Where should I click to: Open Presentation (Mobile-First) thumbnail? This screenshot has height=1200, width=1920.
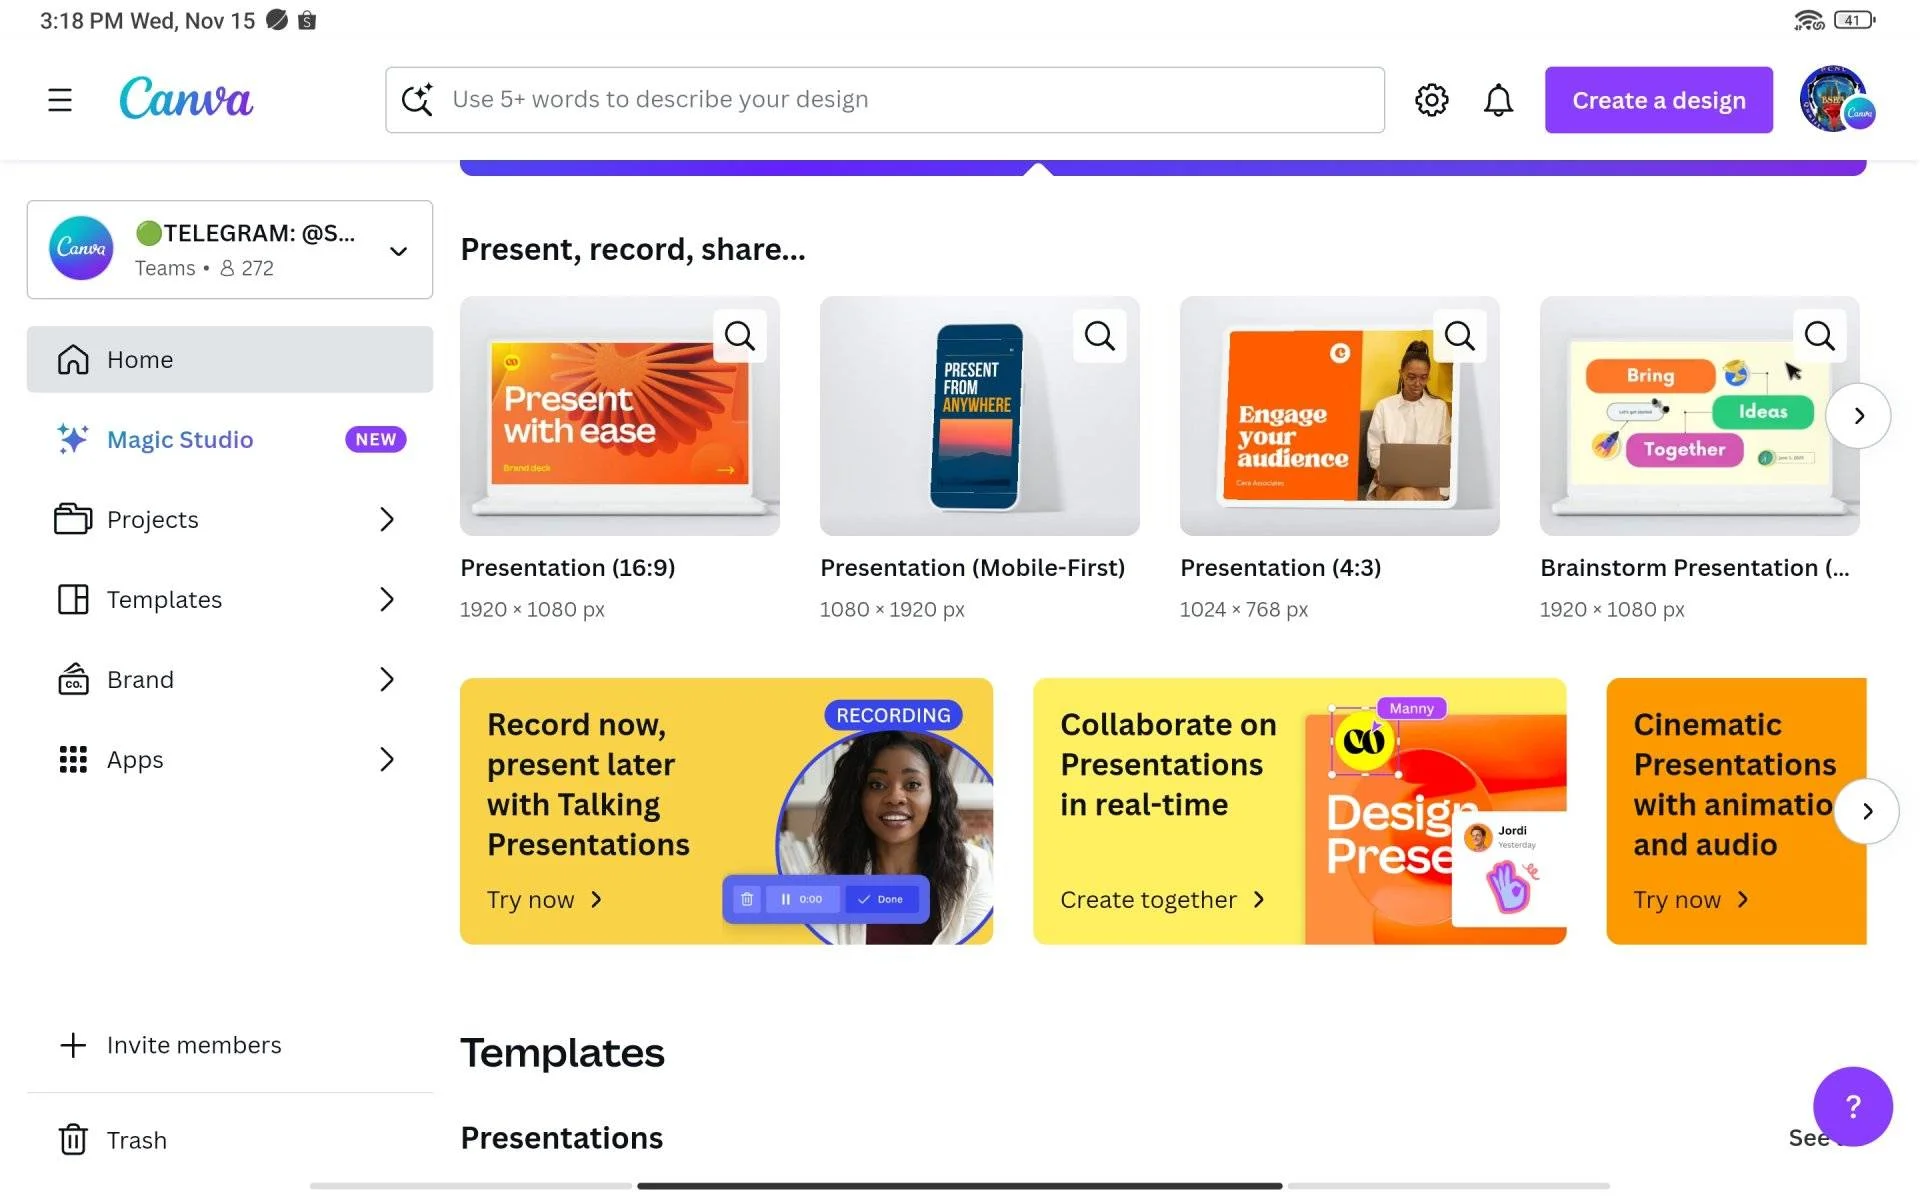(980, 416)
